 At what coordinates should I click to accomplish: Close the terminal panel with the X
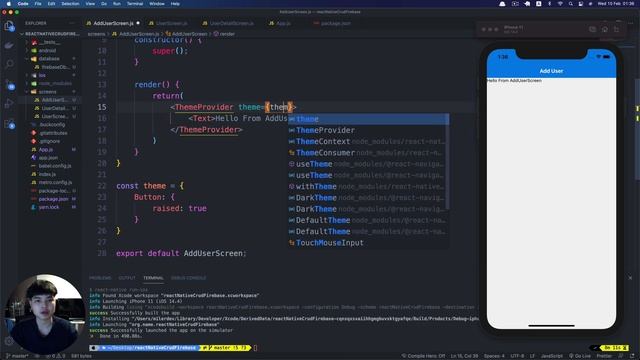click(x=630, y=278)
